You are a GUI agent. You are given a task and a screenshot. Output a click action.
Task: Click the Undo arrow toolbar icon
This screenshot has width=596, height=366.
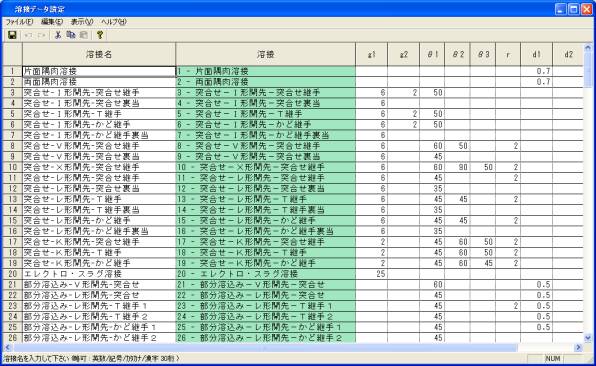28,35
